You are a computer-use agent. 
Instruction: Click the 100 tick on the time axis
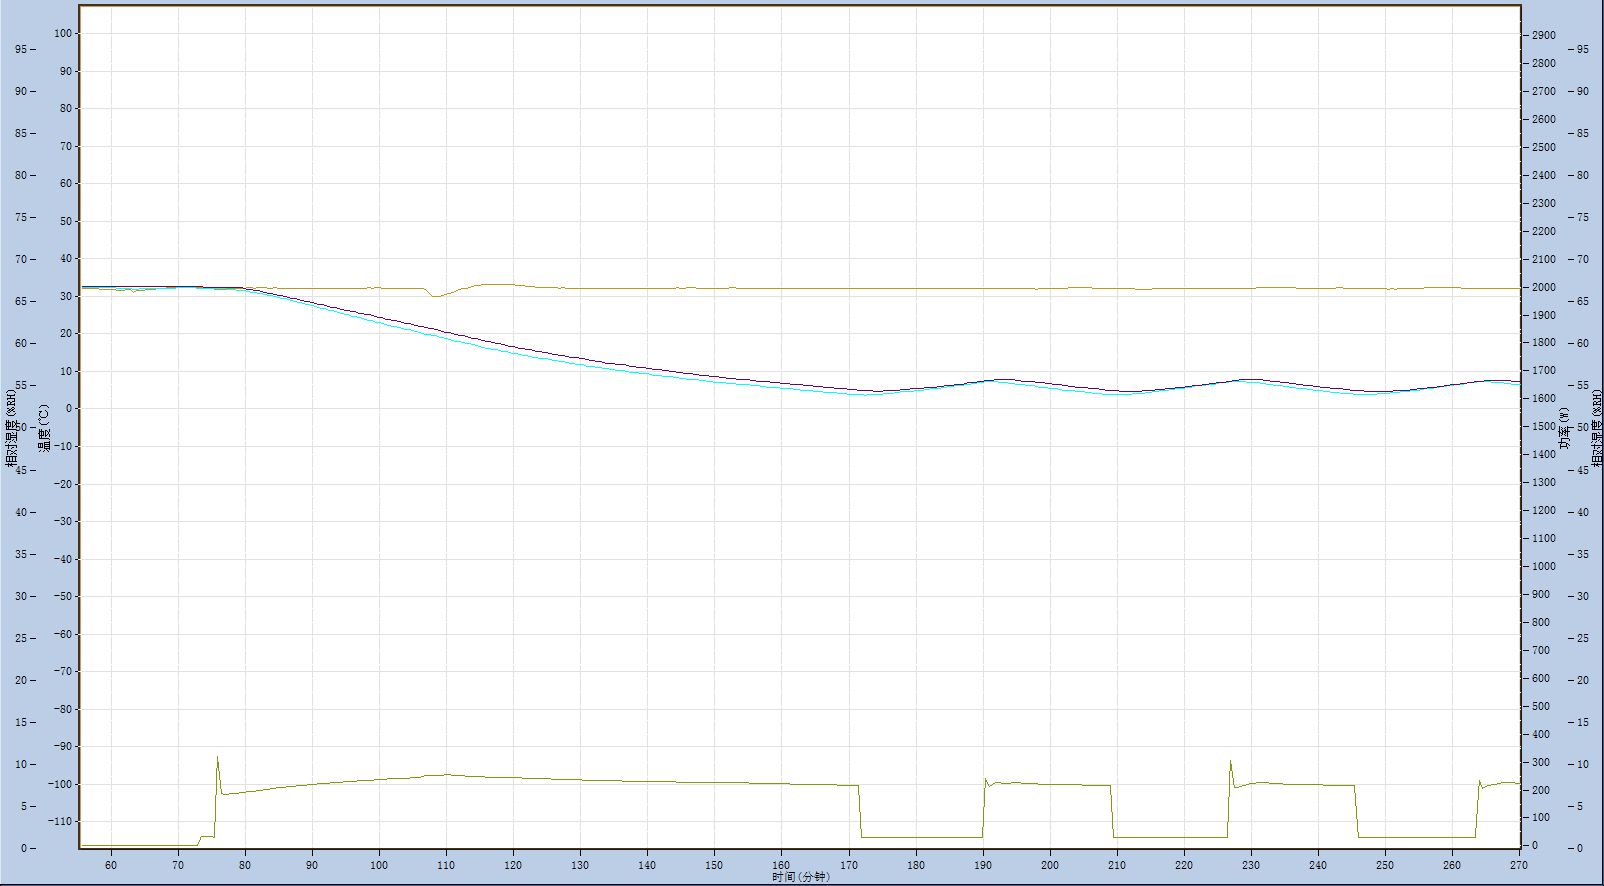[379, 865]
